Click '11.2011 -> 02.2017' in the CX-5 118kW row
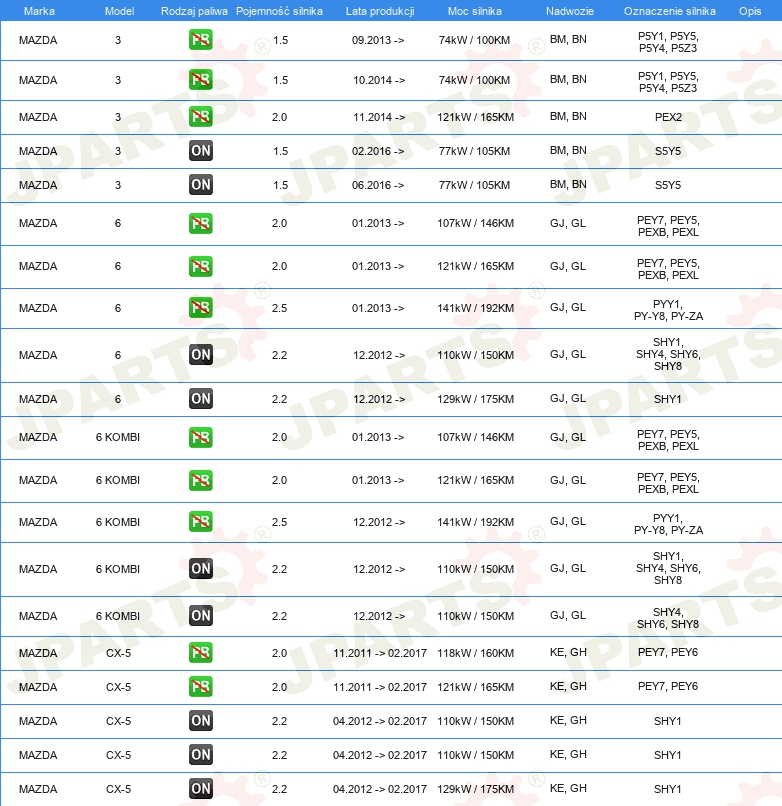This screenshot has width=782, height=806. click(x=380, y=653)
